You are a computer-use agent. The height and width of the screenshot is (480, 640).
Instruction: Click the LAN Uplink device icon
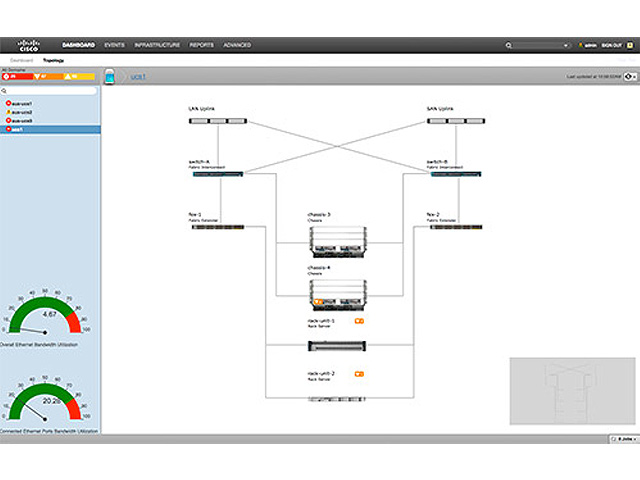tap(216, 121)
